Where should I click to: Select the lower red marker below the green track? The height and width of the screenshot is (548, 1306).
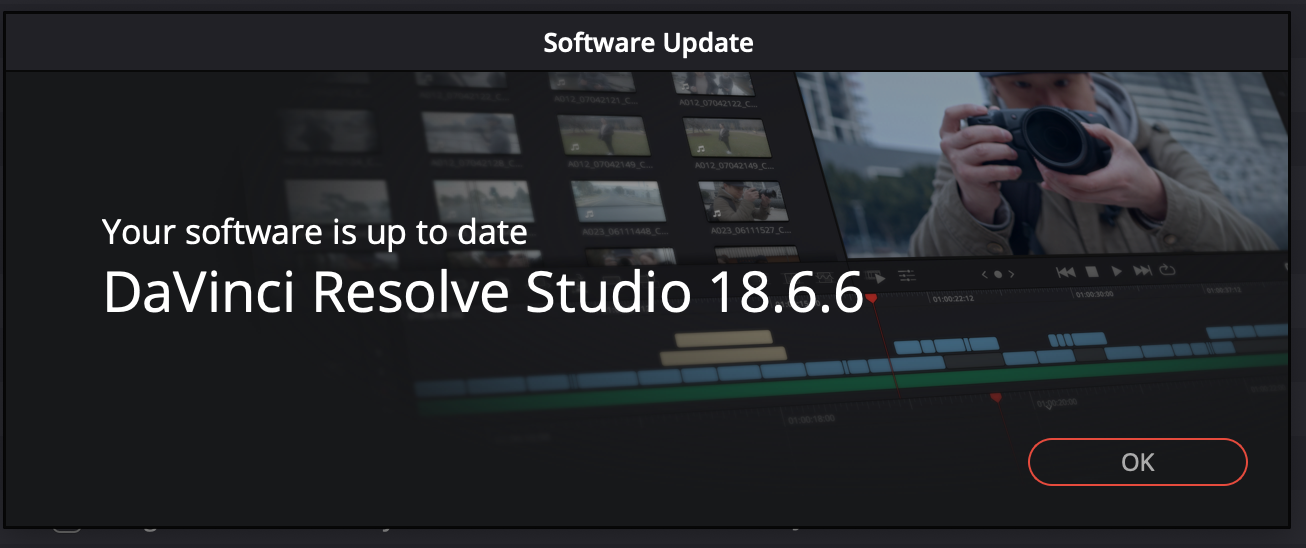[x=996, y=398]
